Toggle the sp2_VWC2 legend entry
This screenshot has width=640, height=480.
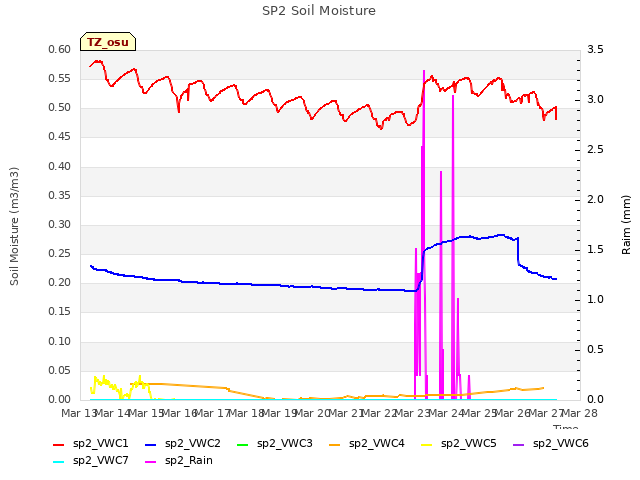(x=182, y=444)
